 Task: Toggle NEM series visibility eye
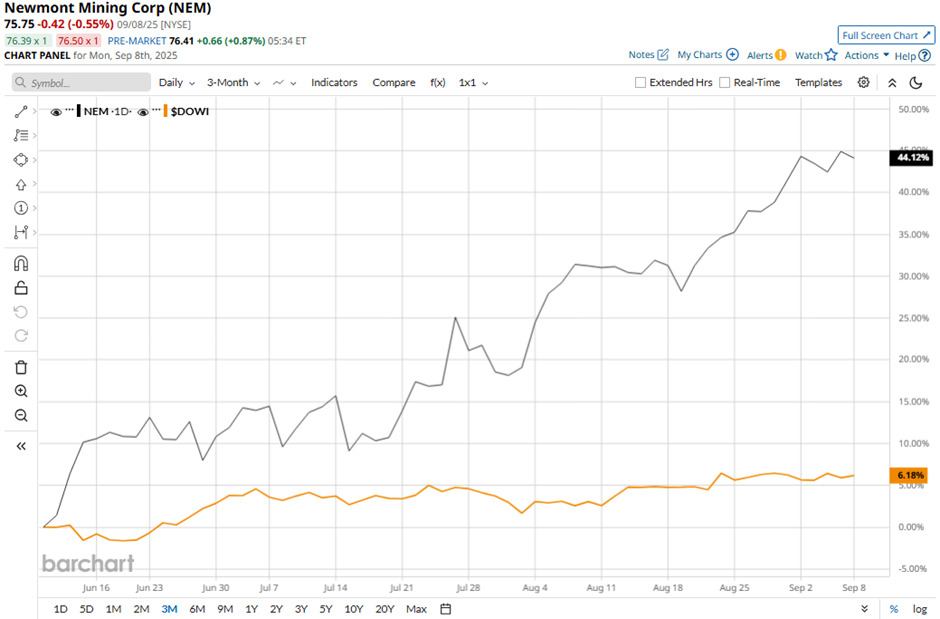tap(56, 112)
